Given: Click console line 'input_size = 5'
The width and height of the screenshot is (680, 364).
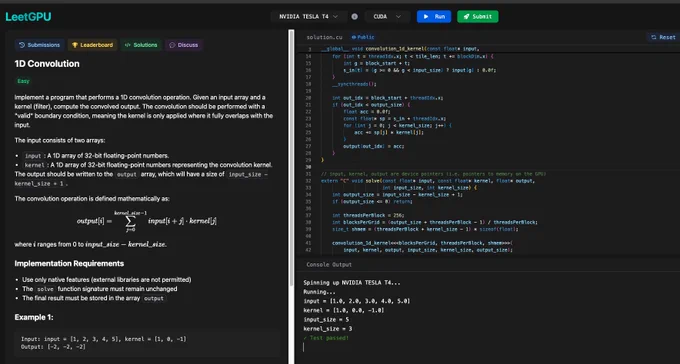Looking at the screenshot, I should [x=326, y=319].
